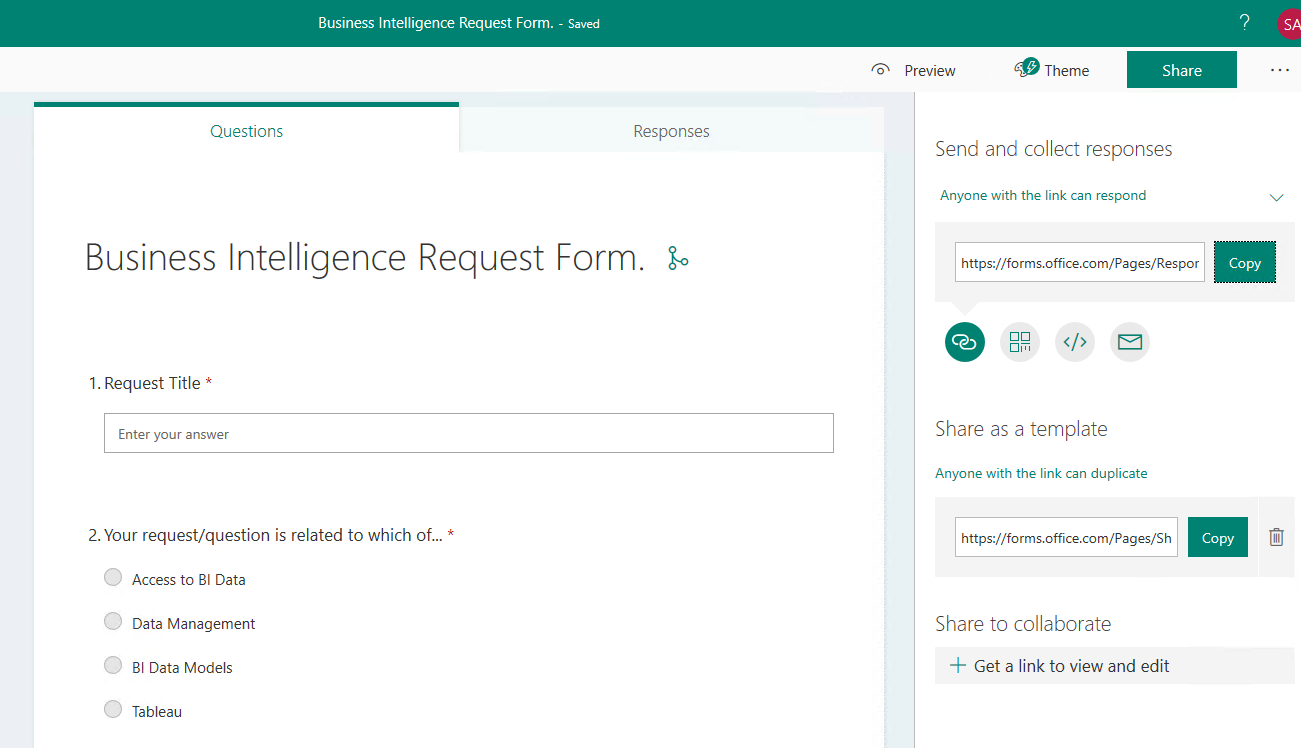Select the Data Management radio button
Screen dimensions: 1301x748
(x=113, y=621)
